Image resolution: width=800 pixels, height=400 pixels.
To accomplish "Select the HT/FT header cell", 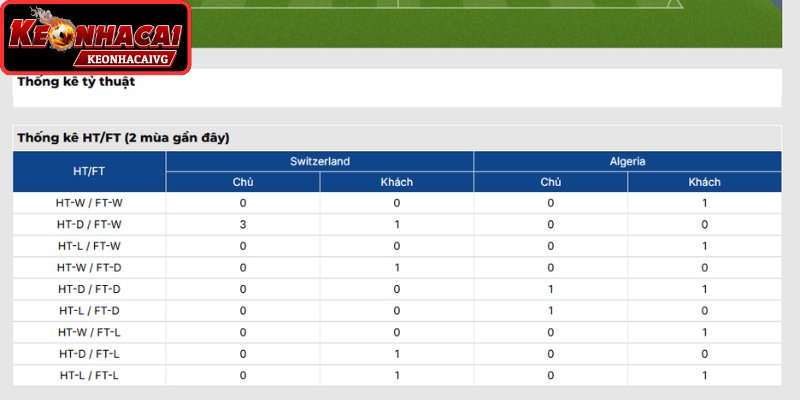I will click(x=89, y=171).
